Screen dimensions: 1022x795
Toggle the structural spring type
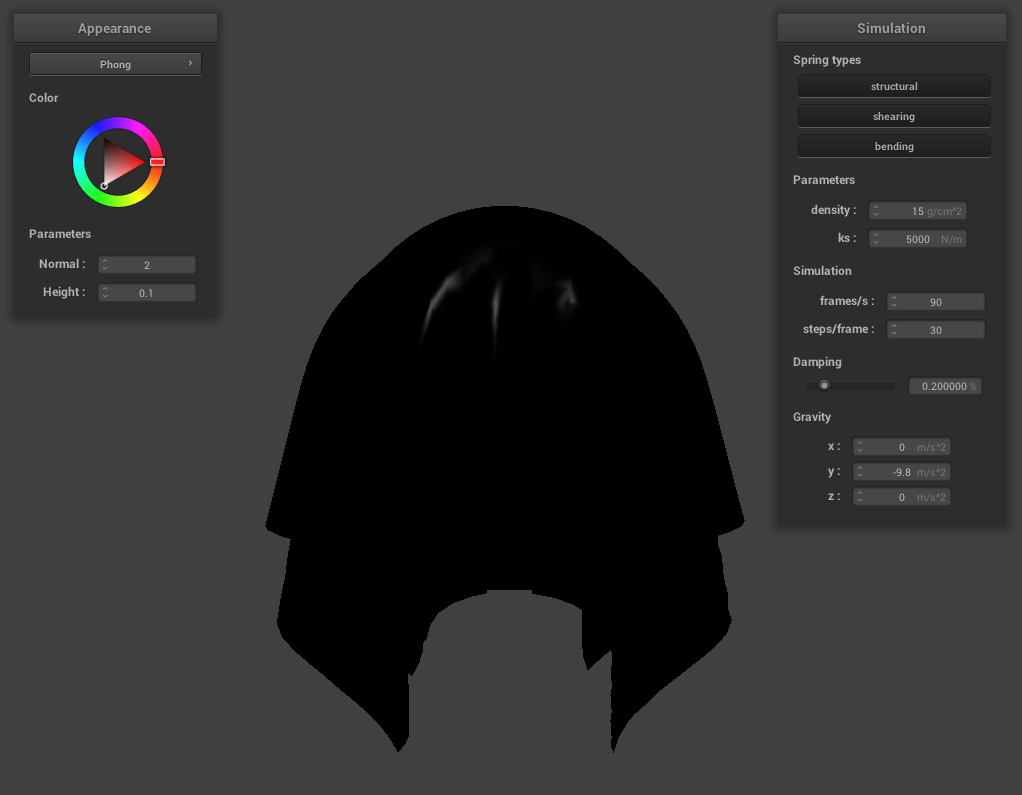[894, 86]
